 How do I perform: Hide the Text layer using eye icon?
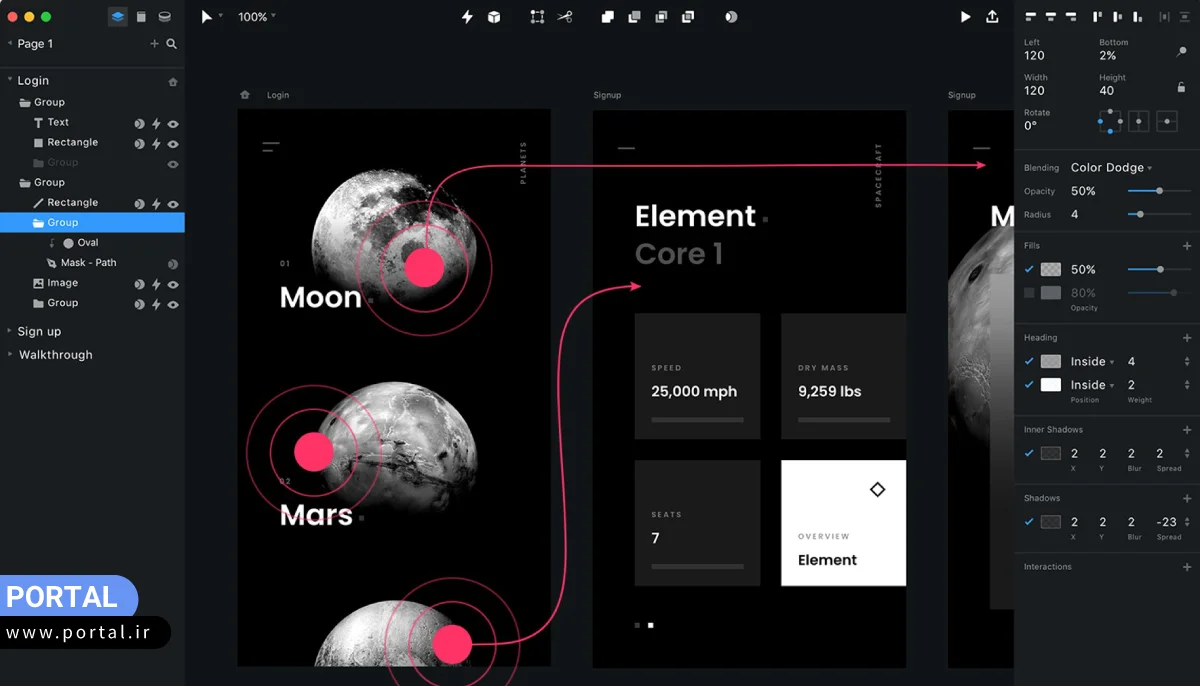click(x=173, y=123)
